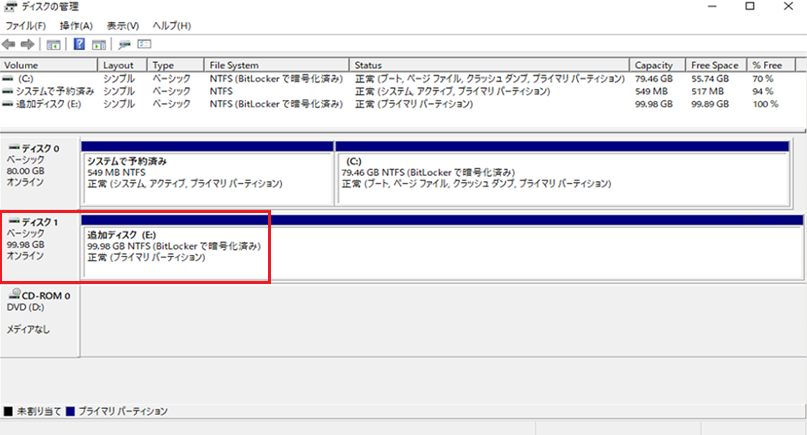Click the Back arrow in the toolbar
This screenshot has width=807, height=435.
click(x=9, y=44)
